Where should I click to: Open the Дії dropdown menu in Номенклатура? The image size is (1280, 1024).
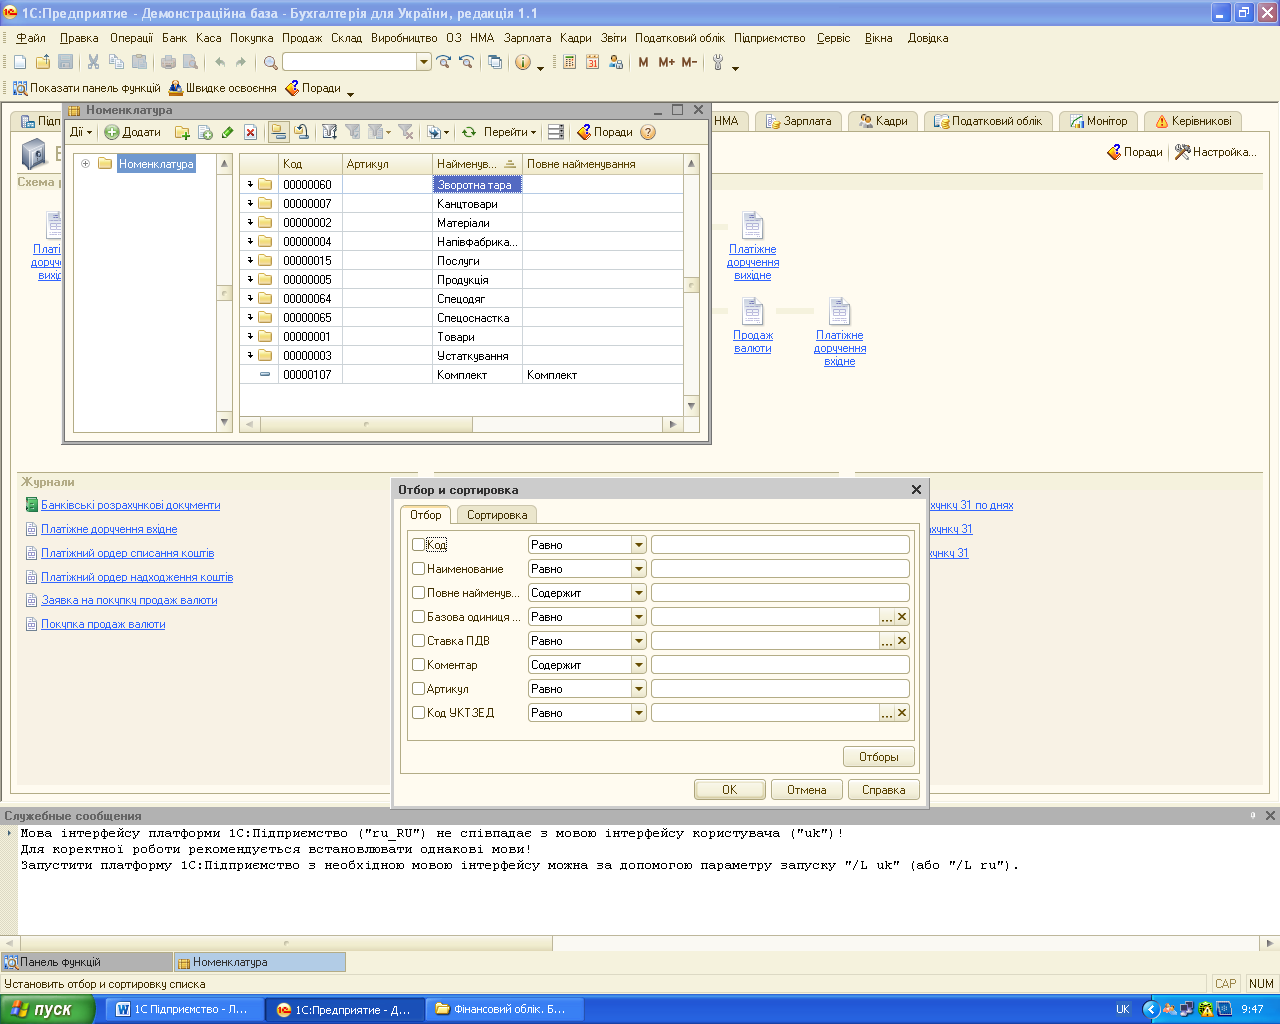[x=80, y=132]
